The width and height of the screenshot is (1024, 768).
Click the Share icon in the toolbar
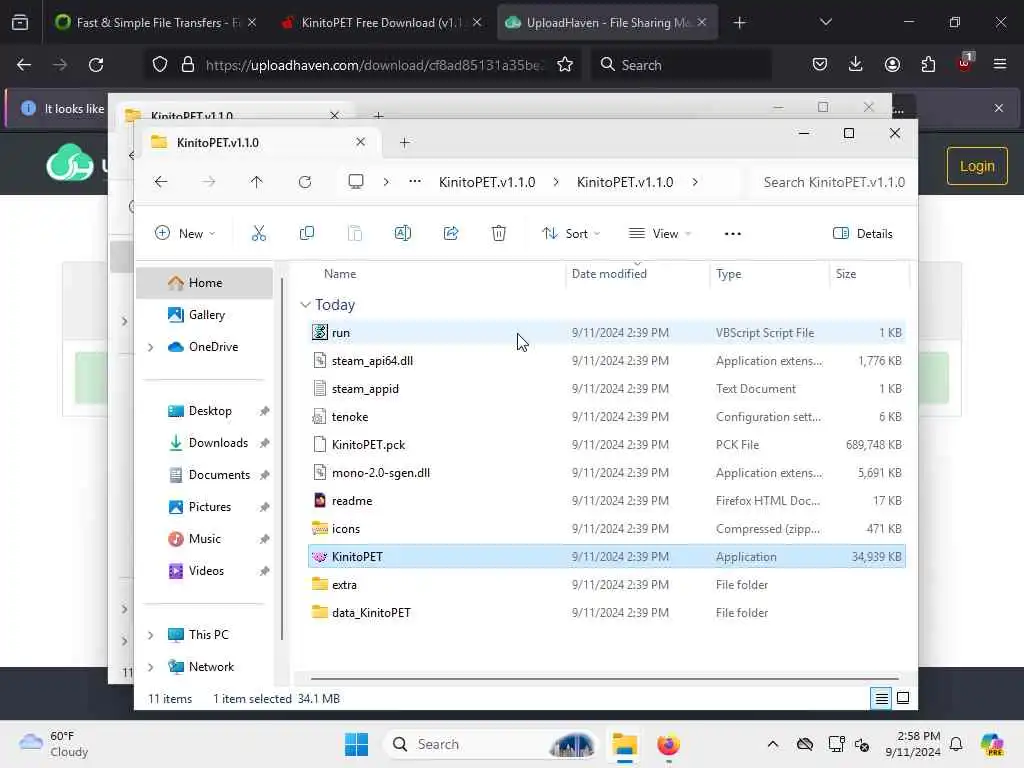(x=451, y=233)
